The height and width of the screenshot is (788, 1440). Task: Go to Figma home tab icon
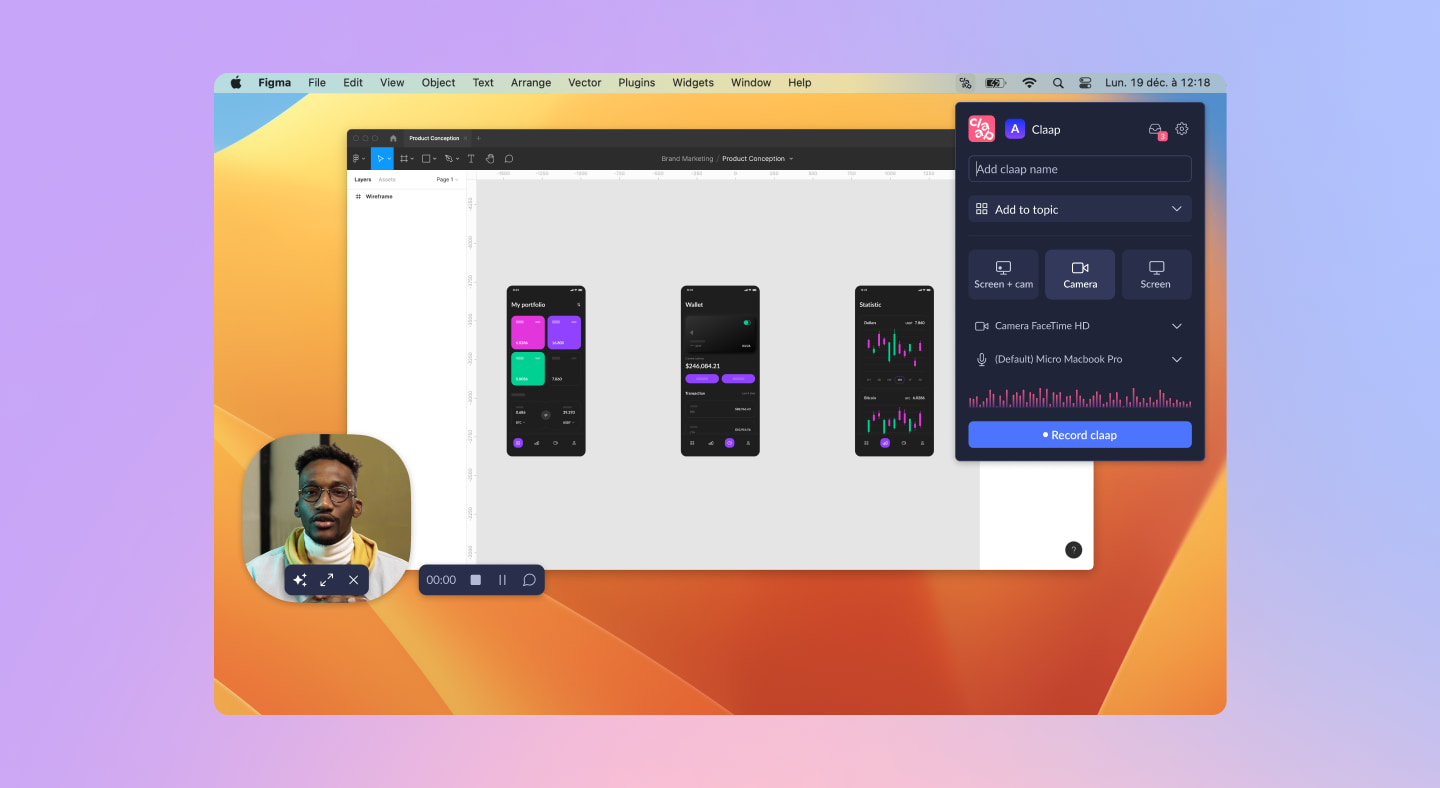393,138
